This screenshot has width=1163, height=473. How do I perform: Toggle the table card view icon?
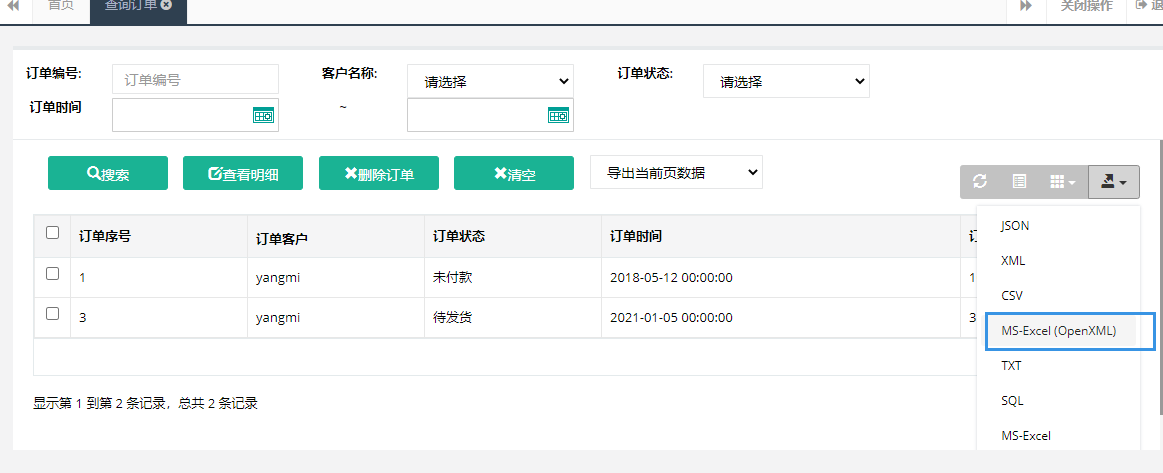click(x=1019, y=182)
